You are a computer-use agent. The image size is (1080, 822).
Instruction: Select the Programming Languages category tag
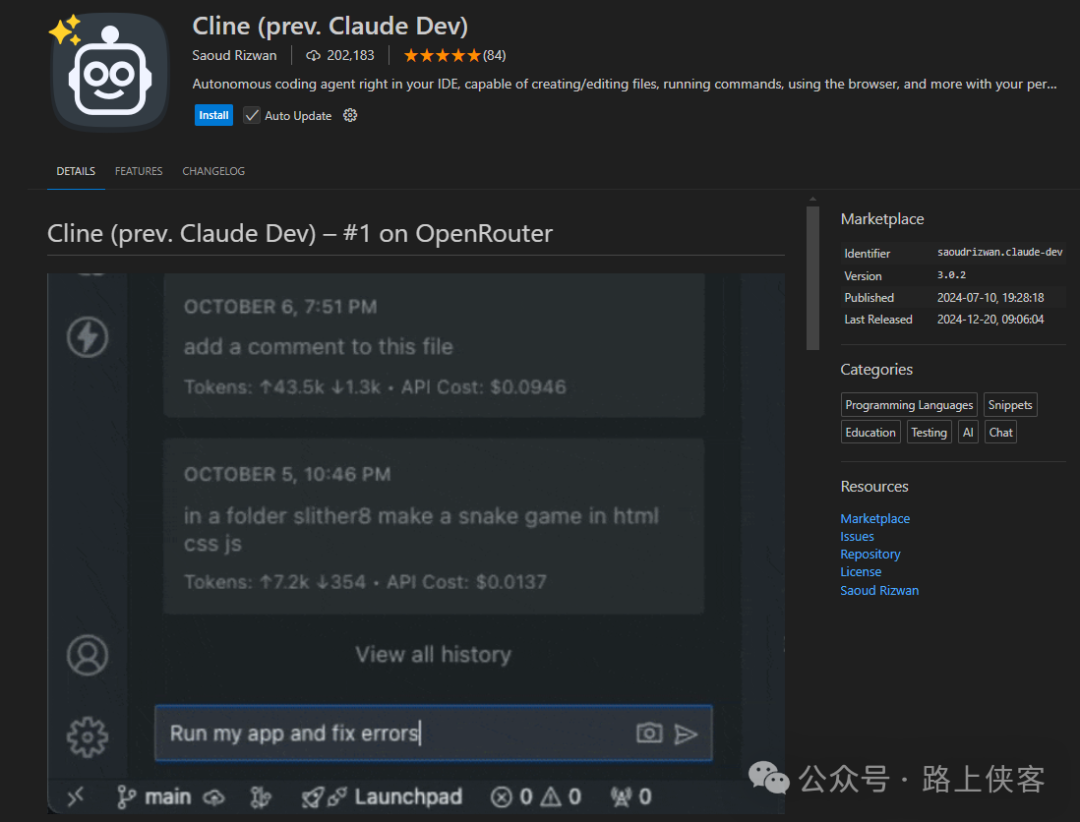(x=908, y=404)
